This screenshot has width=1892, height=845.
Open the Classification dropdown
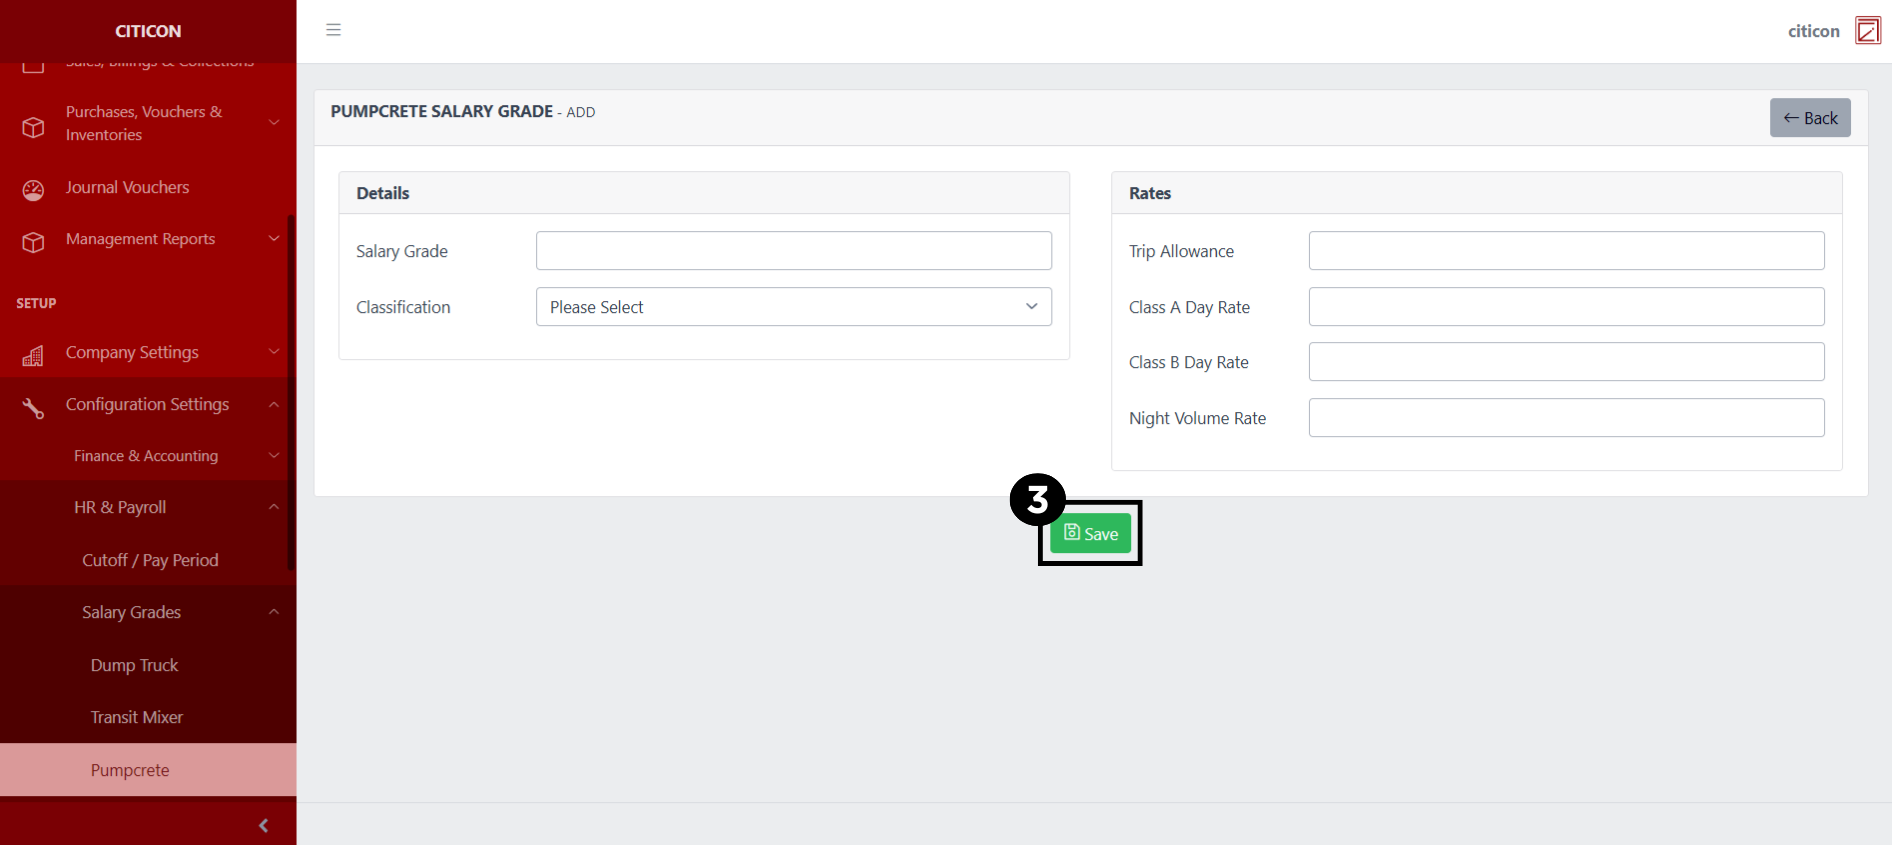[793, 307]
